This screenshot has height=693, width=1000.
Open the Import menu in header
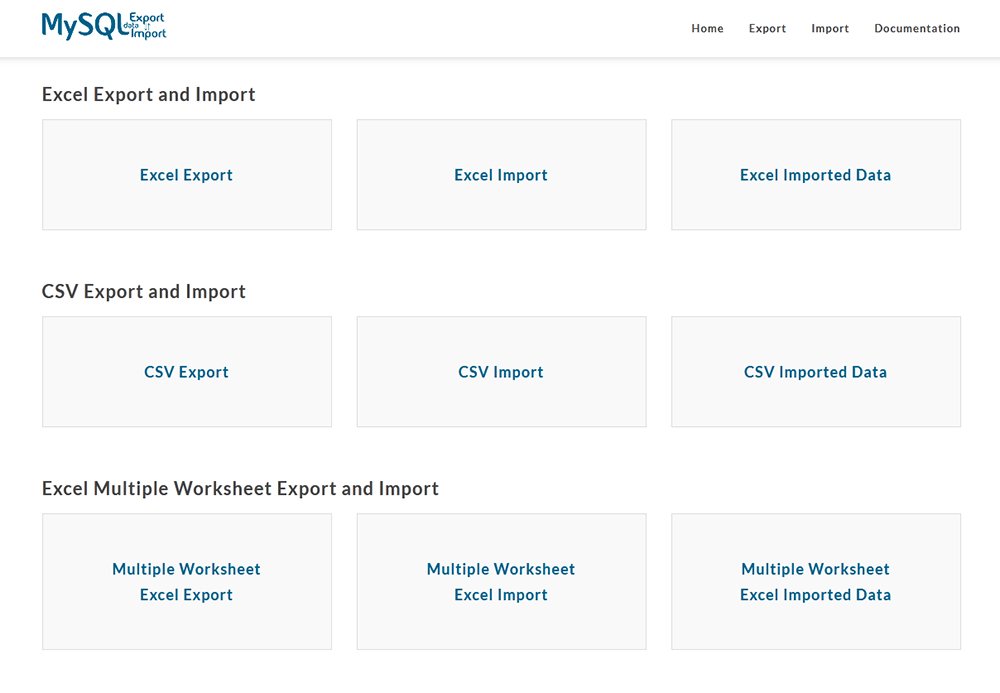(830, 28)
